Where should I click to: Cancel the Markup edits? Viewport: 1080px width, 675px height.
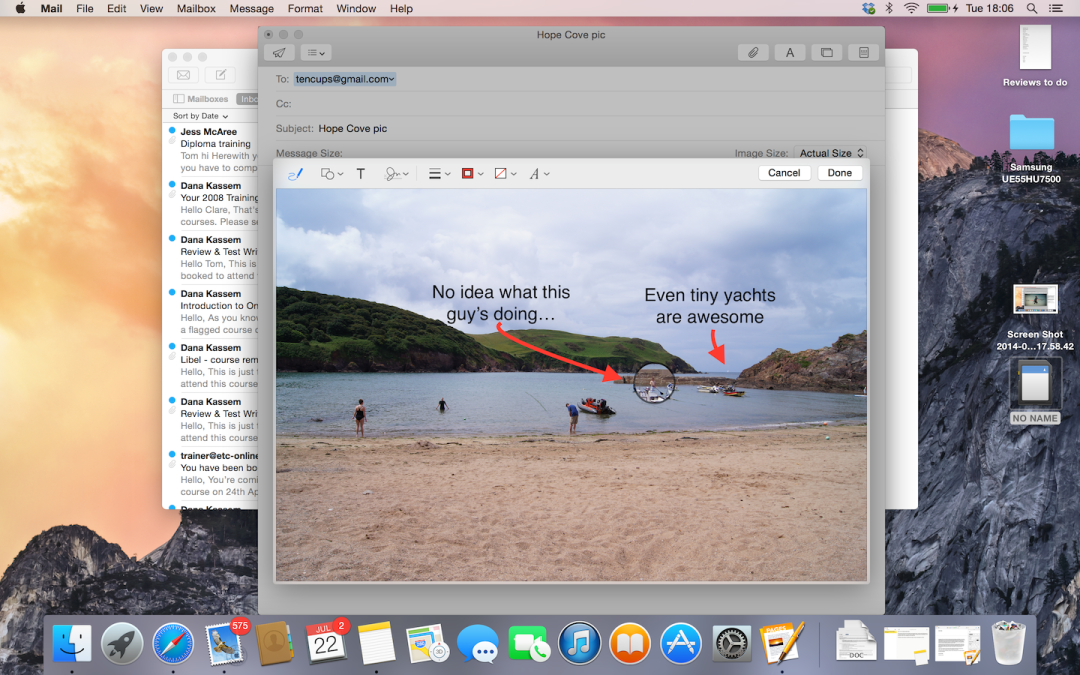click(x=784, y=173)
